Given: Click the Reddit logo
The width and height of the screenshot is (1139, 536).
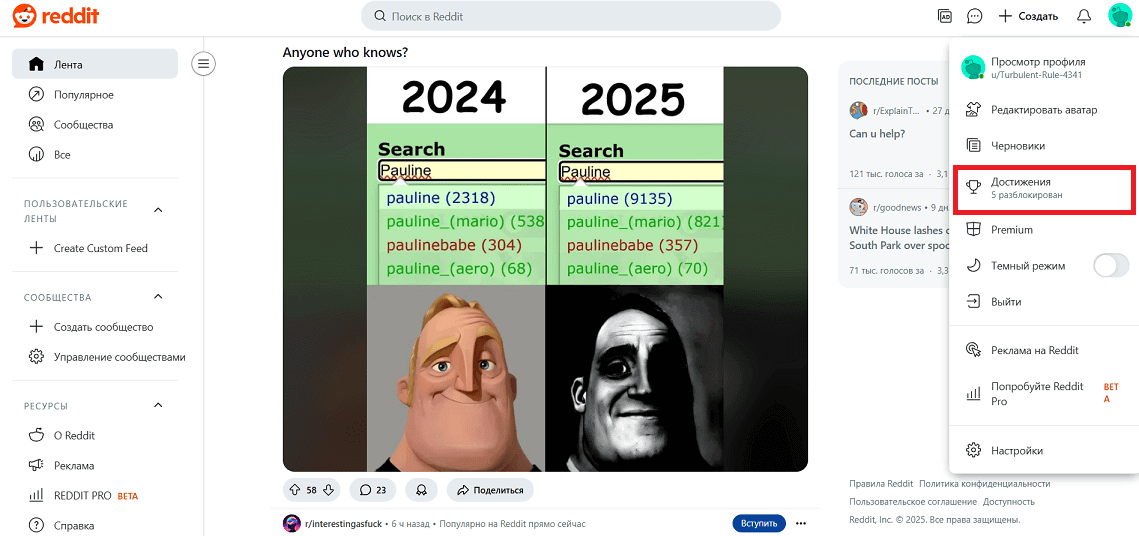Looking at the screenshot, I should pos(56,16).
